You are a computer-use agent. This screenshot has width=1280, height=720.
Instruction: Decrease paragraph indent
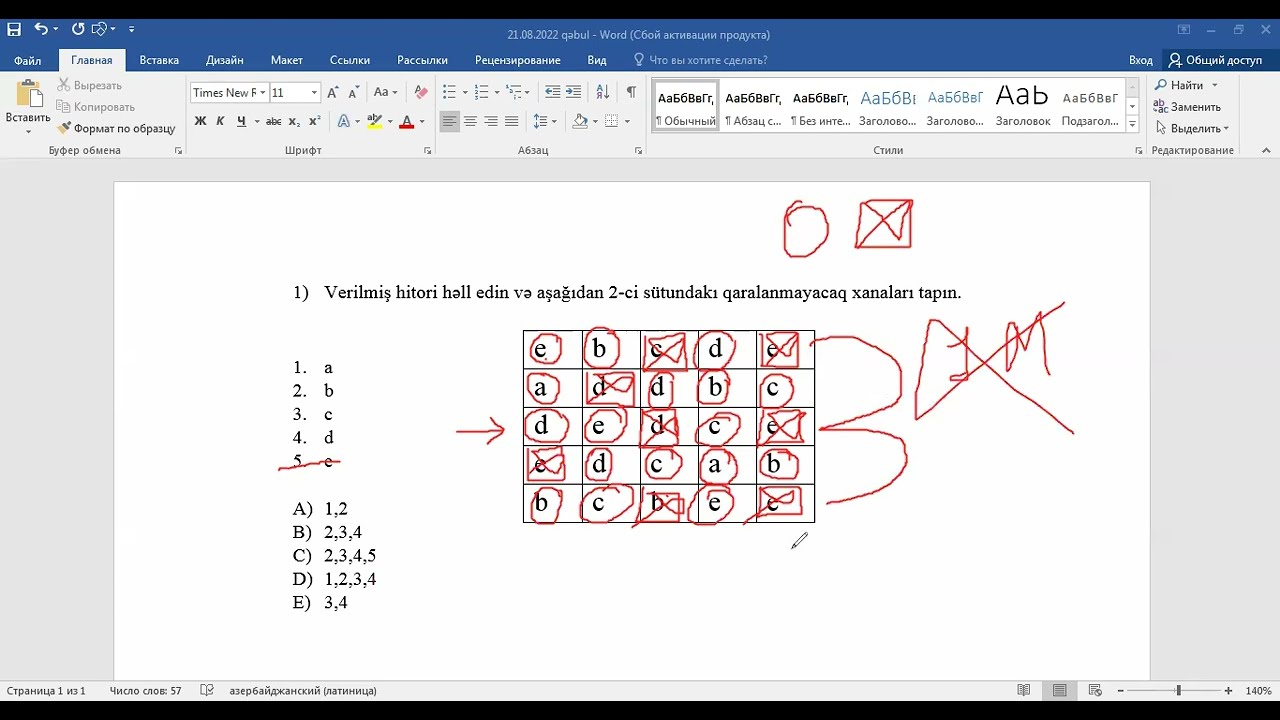[x=552, y=92]
